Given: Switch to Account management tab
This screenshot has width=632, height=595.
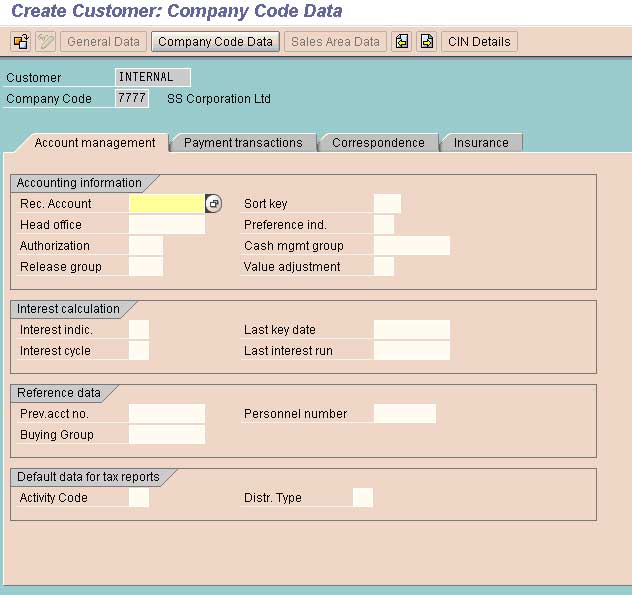Looking at the screenshot, I should [x=94, y=143].
